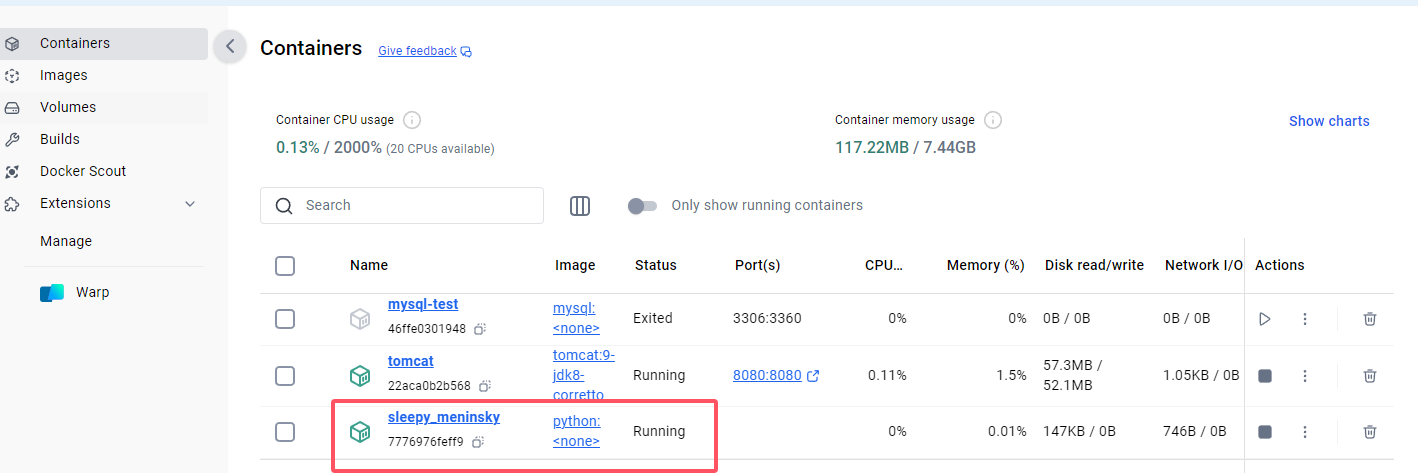Delete the sleepy_meninsky container

[x=1370, y=432]
